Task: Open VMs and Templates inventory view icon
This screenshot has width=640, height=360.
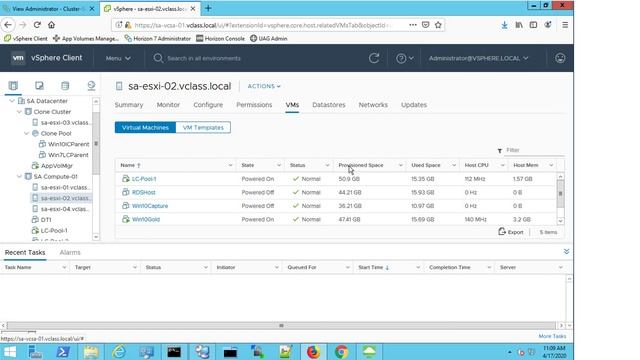Action: 39,86
